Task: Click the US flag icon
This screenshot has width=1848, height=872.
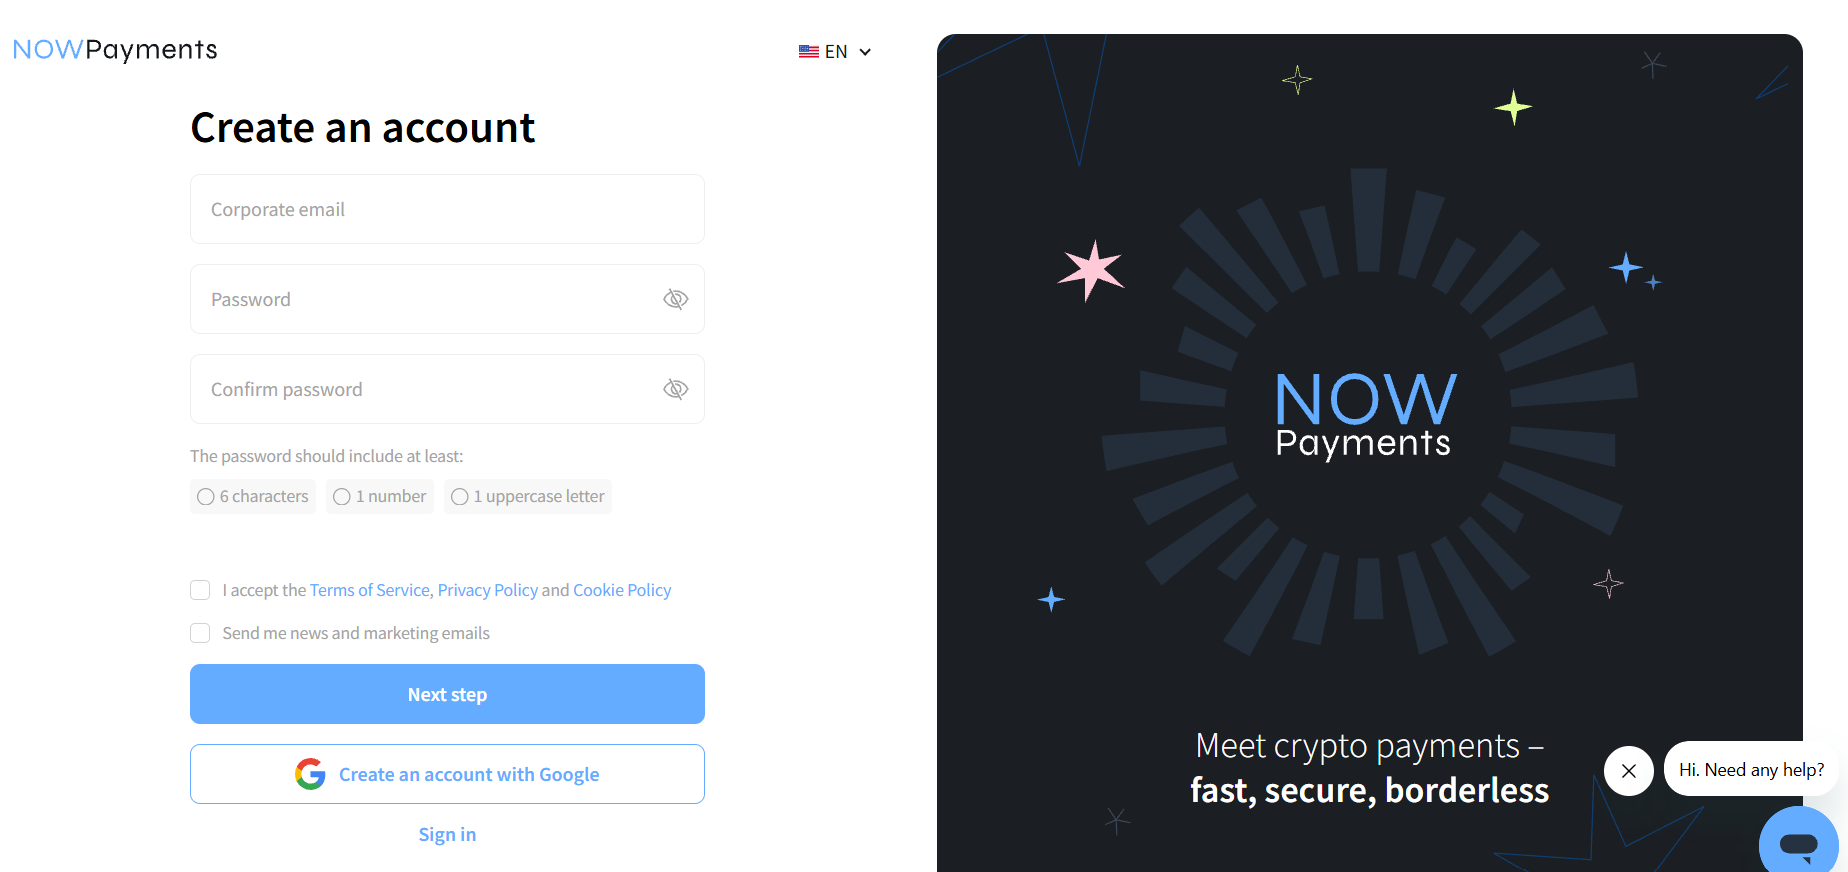Action: [x=808, y=51]
